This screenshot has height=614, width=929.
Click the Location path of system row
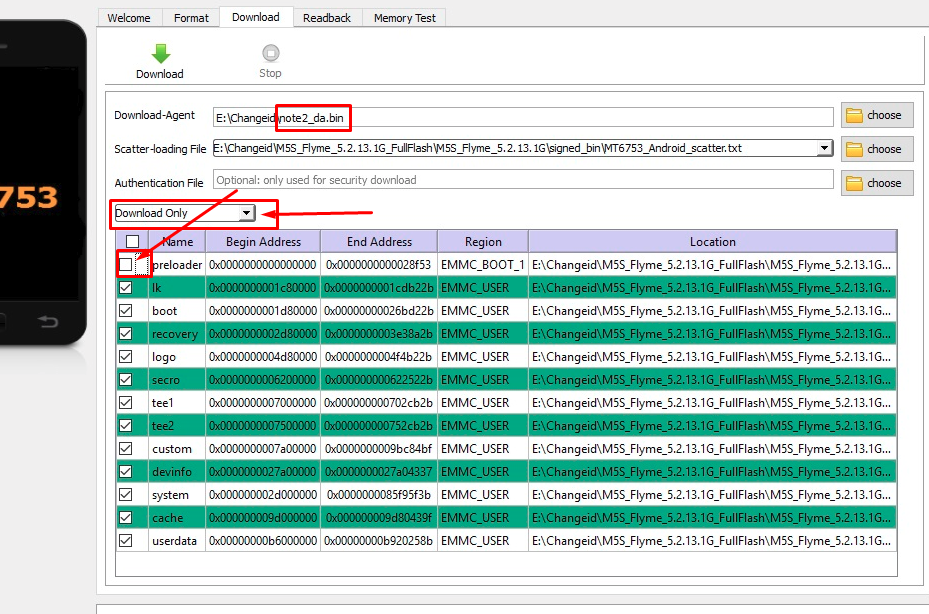coord(712,494)
